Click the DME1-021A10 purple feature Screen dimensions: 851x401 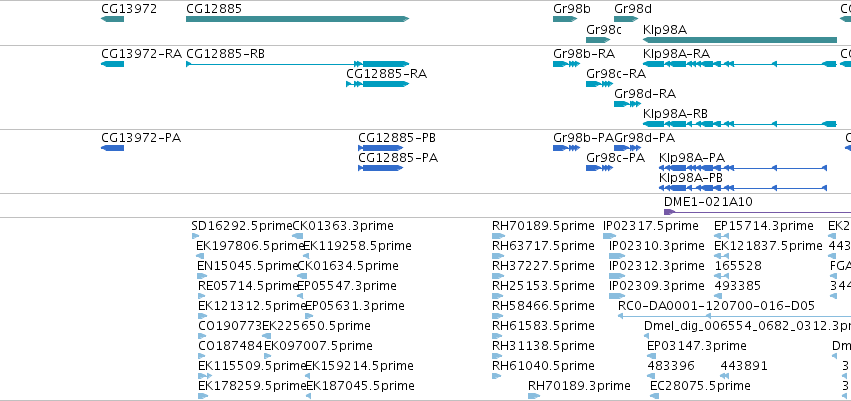click(758, 212)
